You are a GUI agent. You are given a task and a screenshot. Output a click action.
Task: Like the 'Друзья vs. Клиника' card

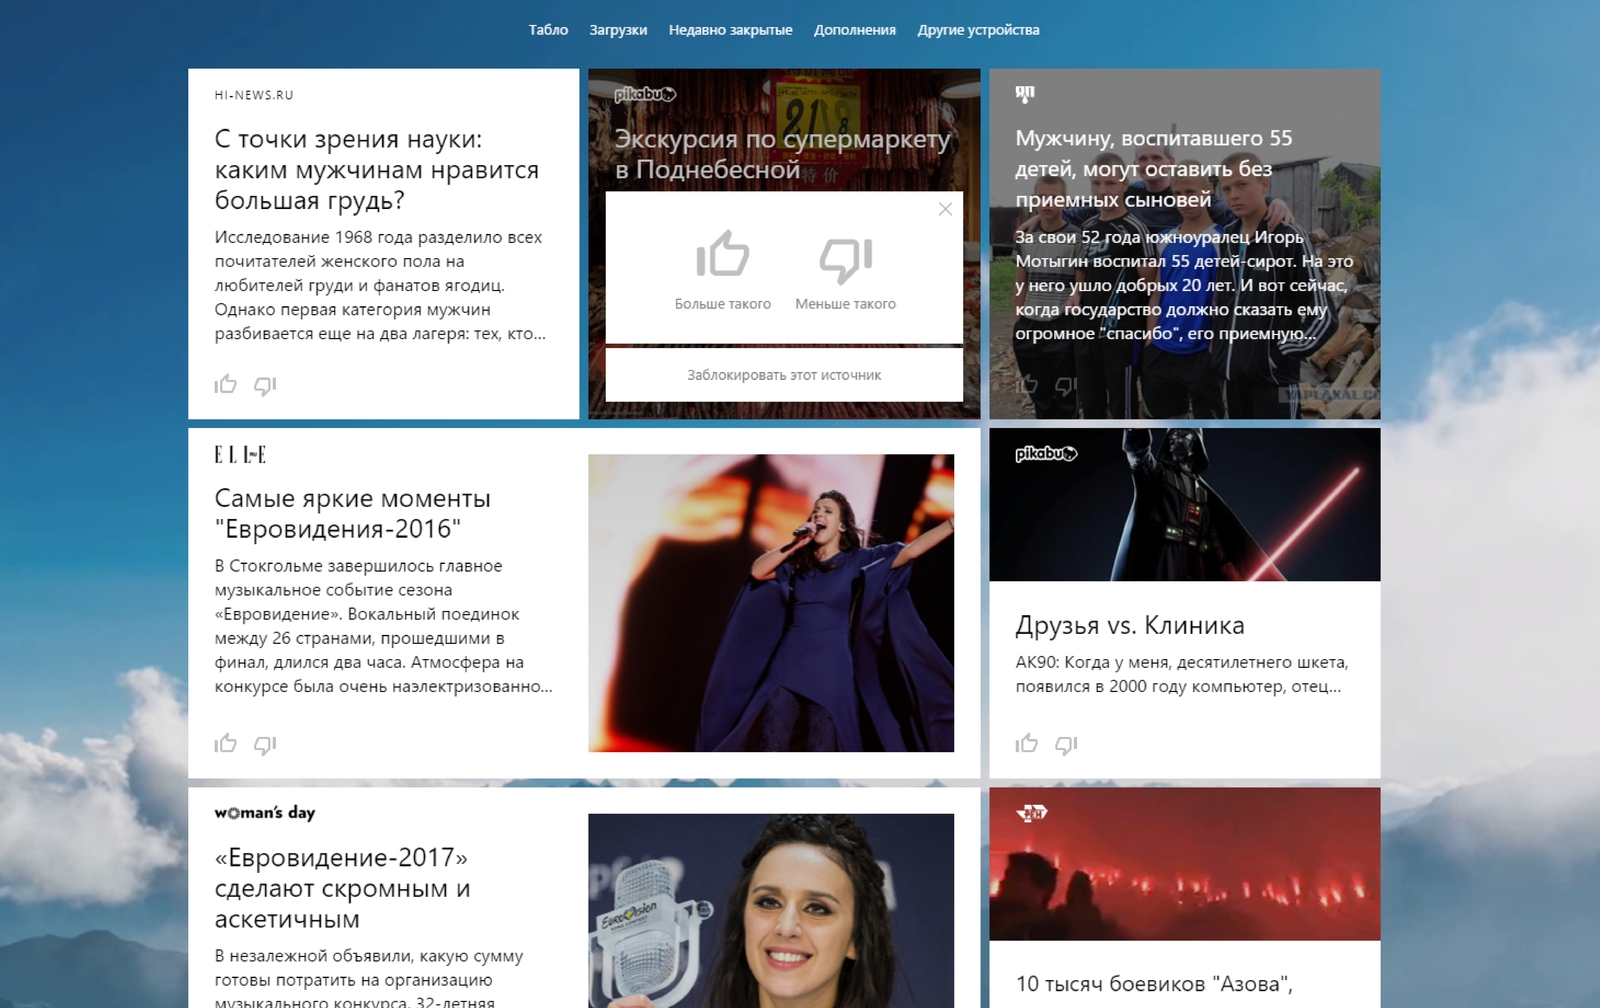(1026, 744)
